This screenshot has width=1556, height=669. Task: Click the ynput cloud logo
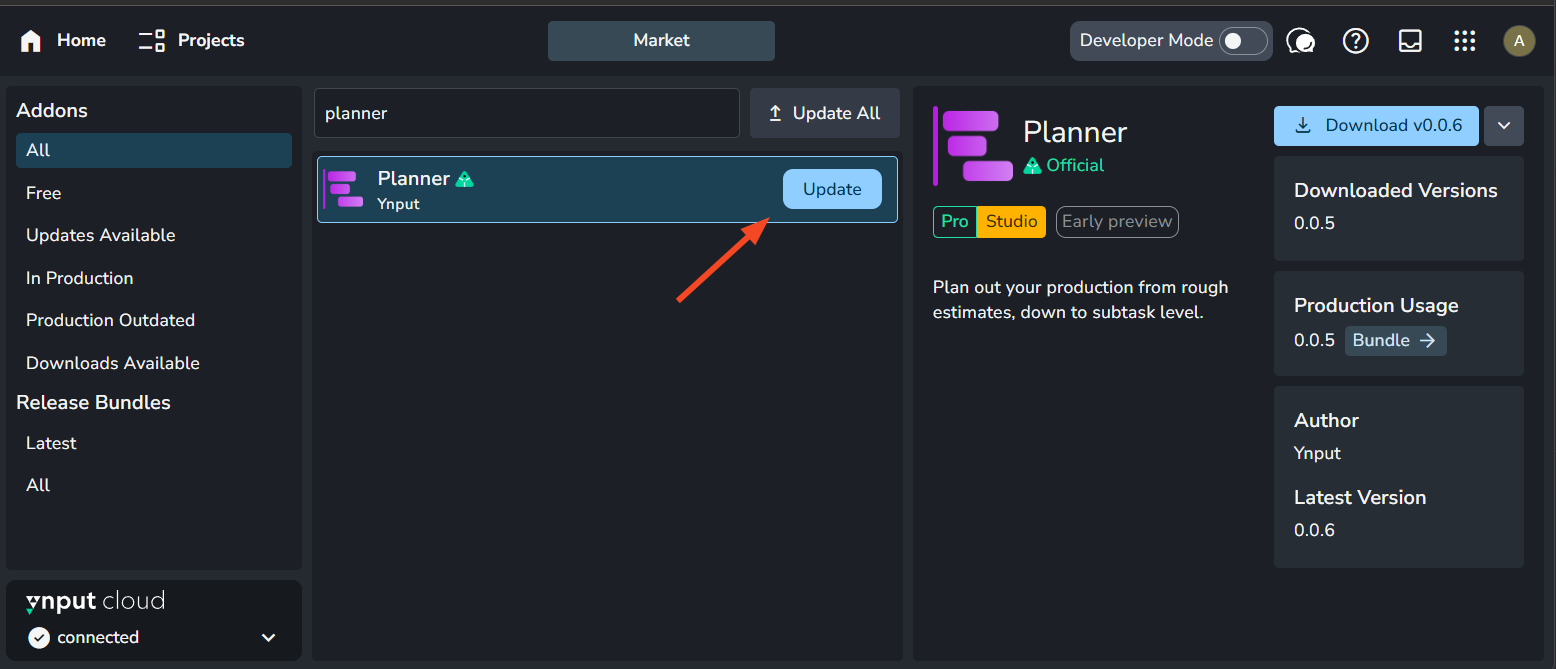[x=95, y=601]
